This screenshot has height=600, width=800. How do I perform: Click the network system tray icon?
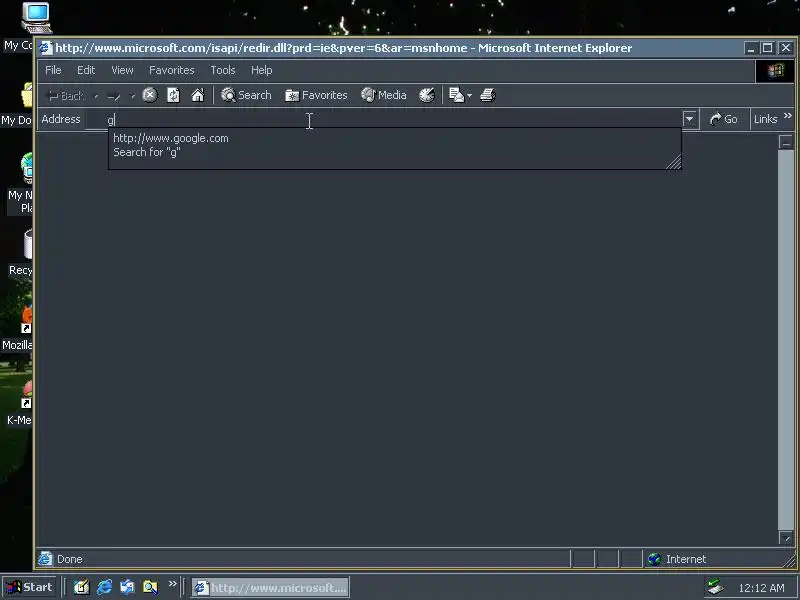tap(715, 587)
